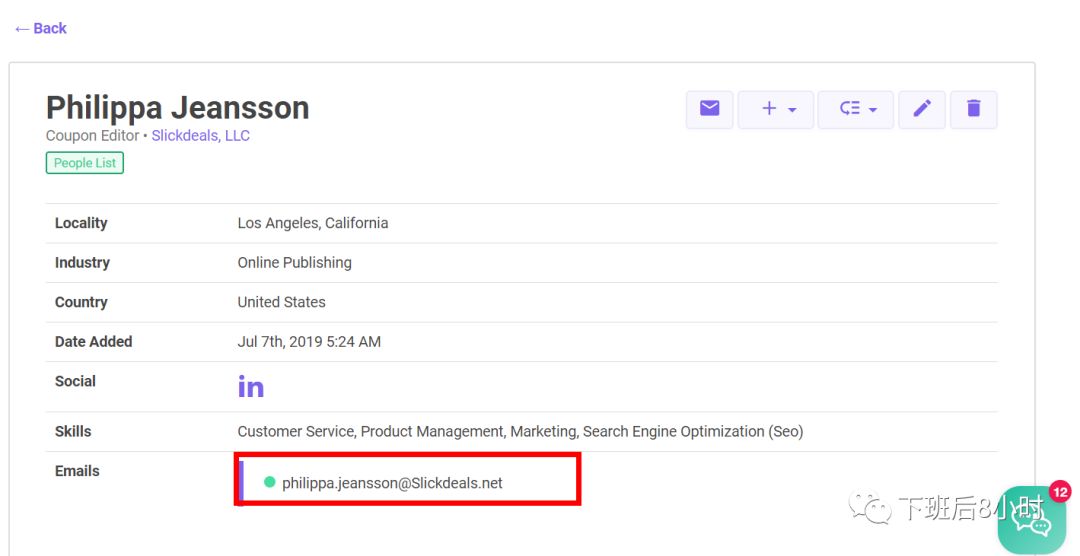Click the Emails row label
The height and width of the screenshot is (556, 1080).
77,471
